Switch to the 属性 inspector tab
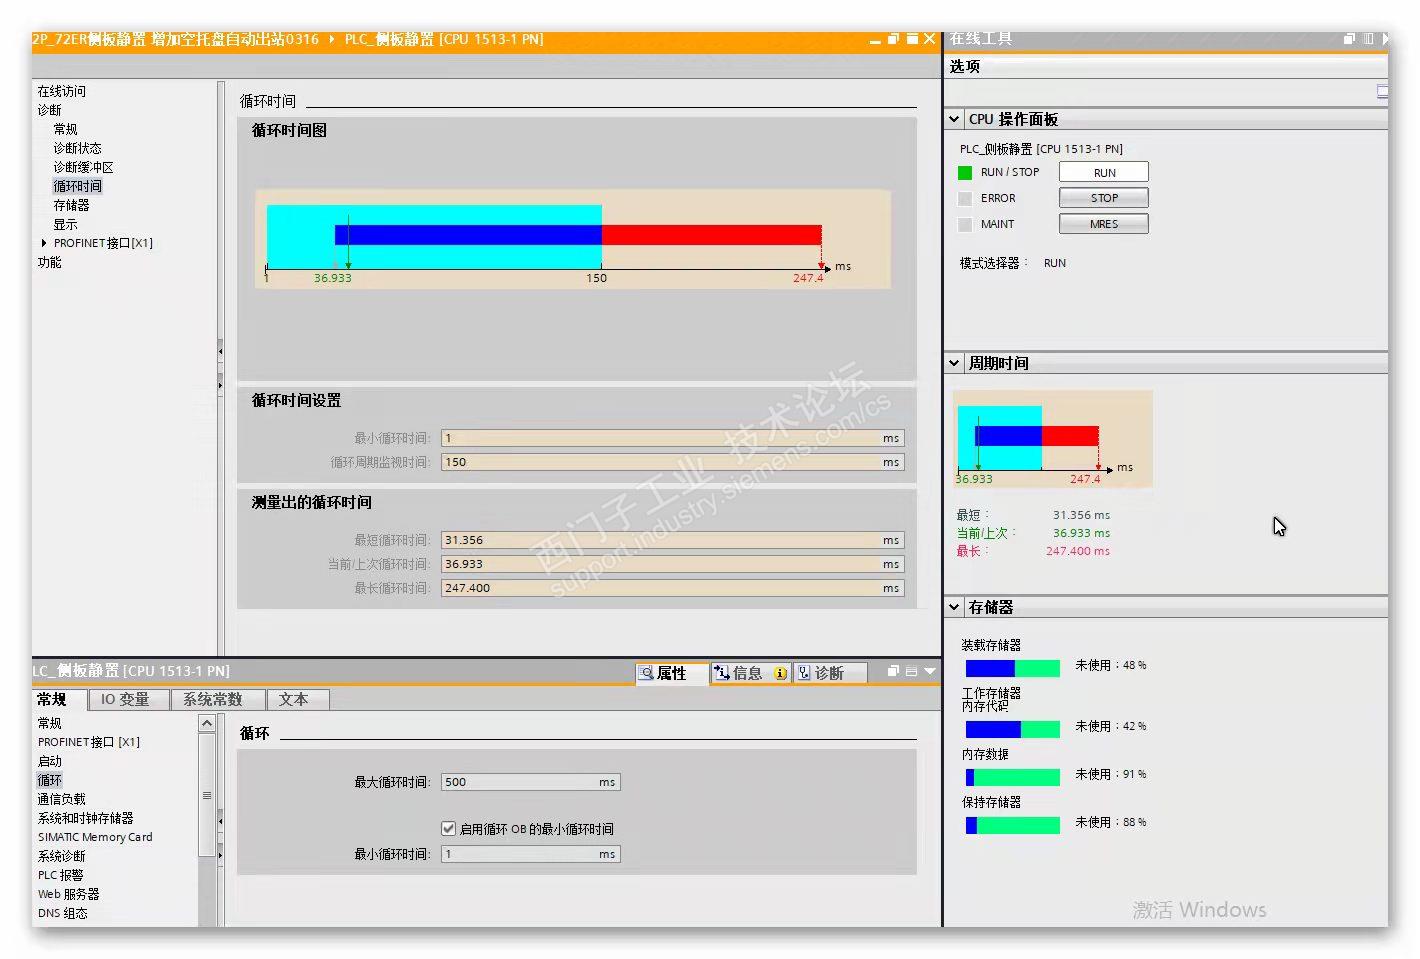The image size is (1420, 959). pos(672,673)
